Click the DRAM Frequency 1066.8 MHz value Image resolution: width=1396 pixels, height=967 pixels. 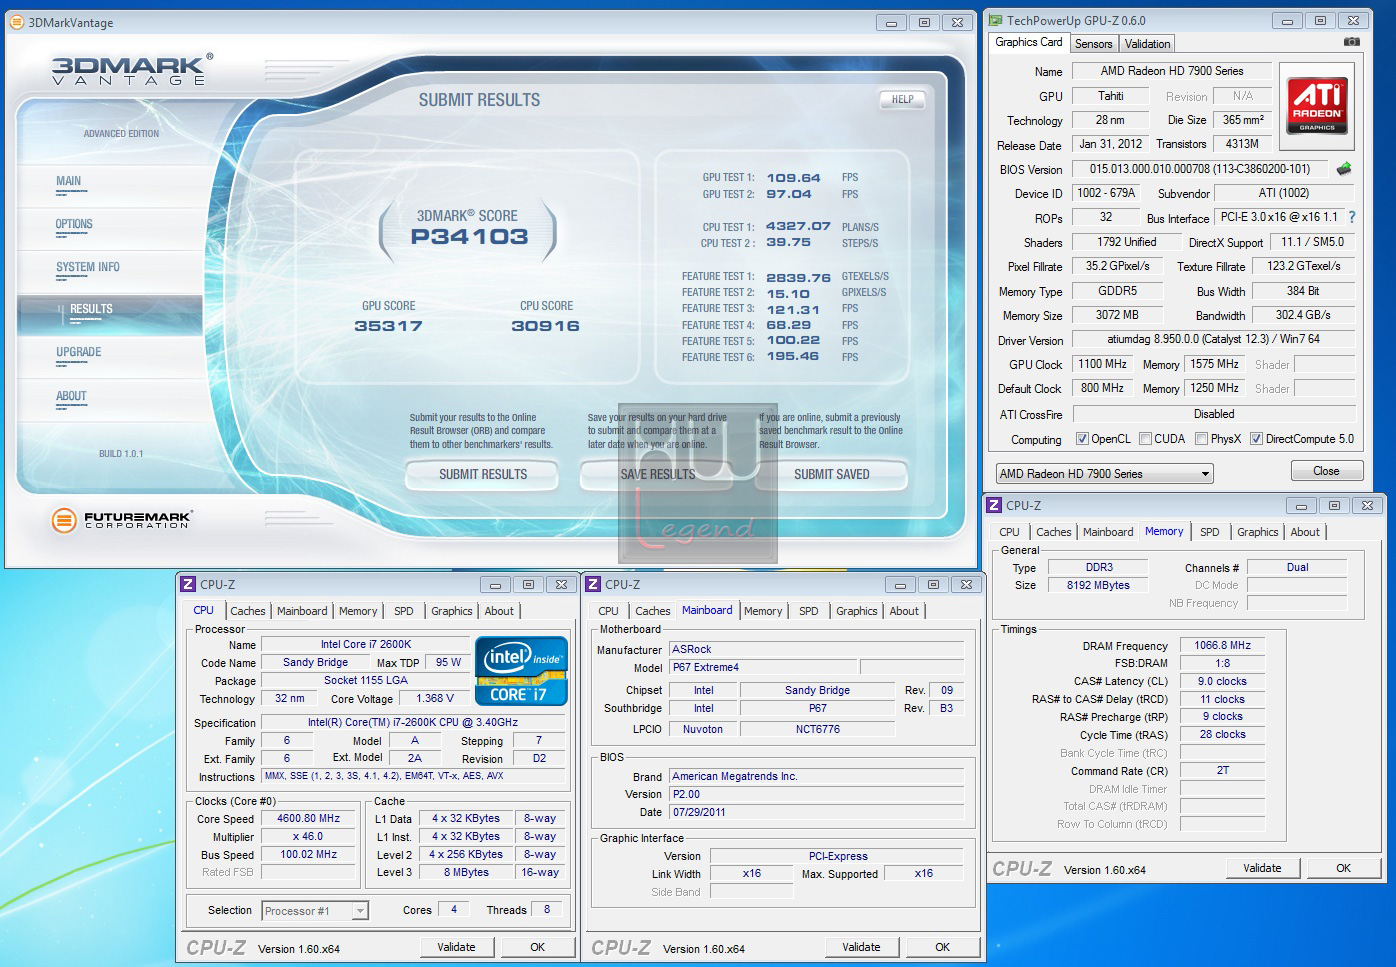click(x=1222, y=645)
